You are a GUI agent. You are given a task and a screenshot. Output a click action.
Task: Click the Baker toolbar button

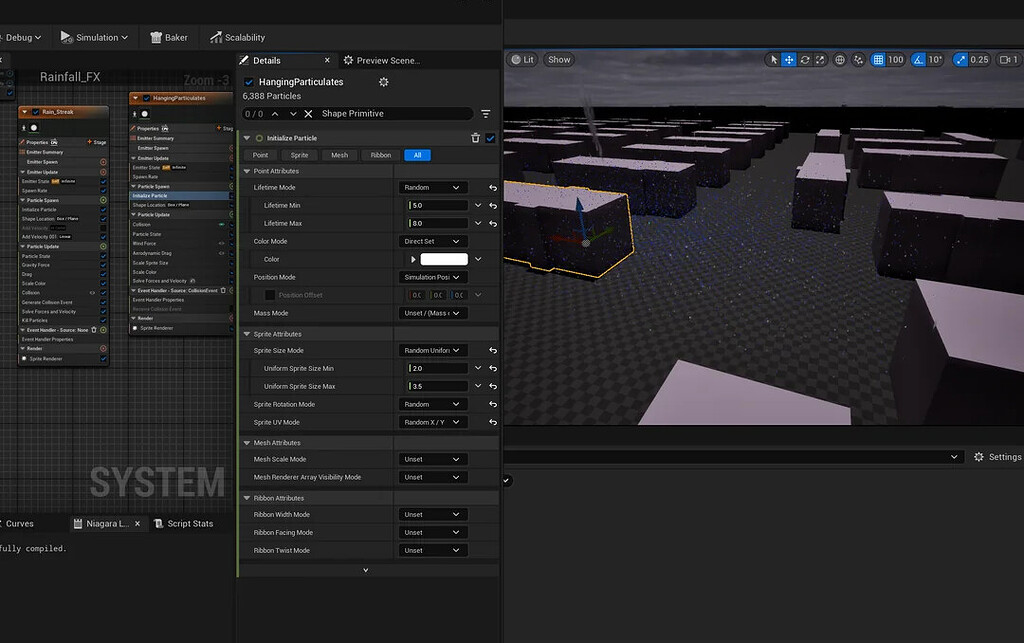(169, 38)
